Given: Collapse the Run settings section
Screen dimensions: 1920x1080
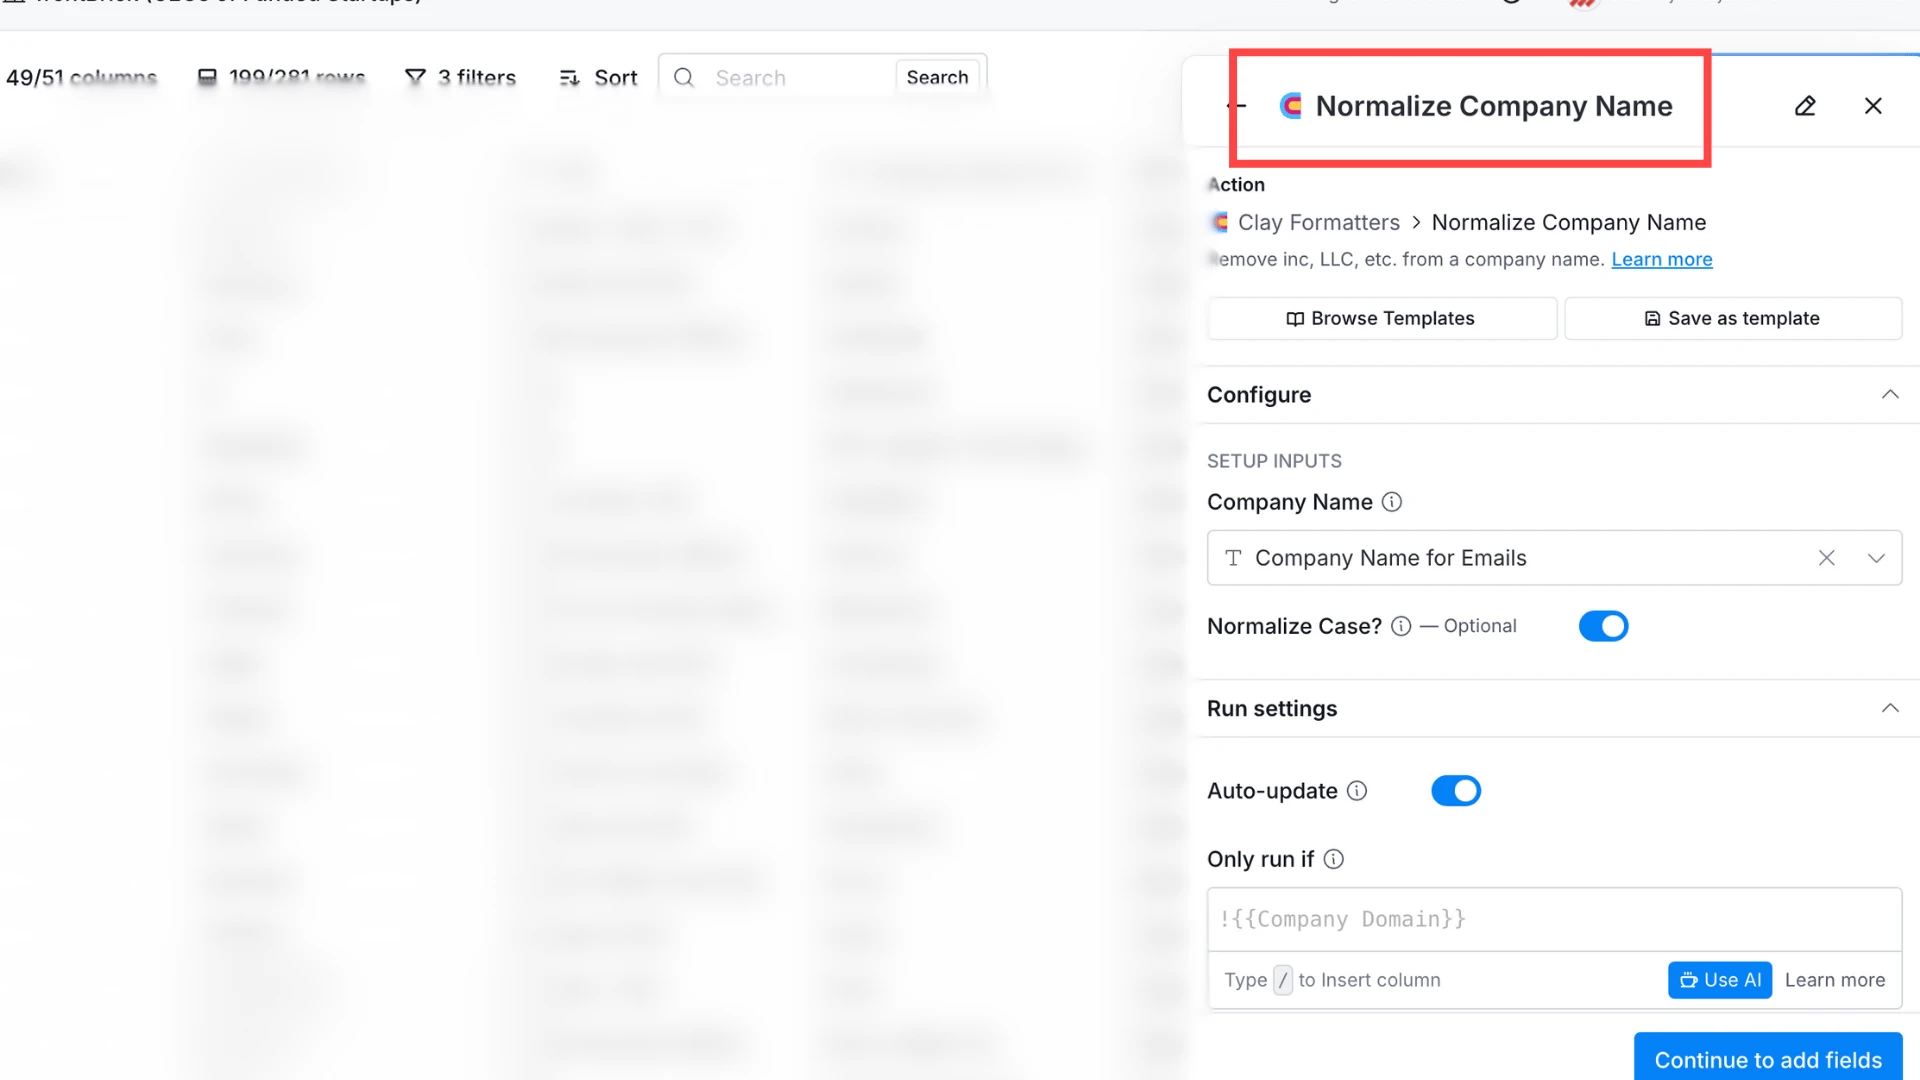Looking at the screenshot, I should point(1890,707).
